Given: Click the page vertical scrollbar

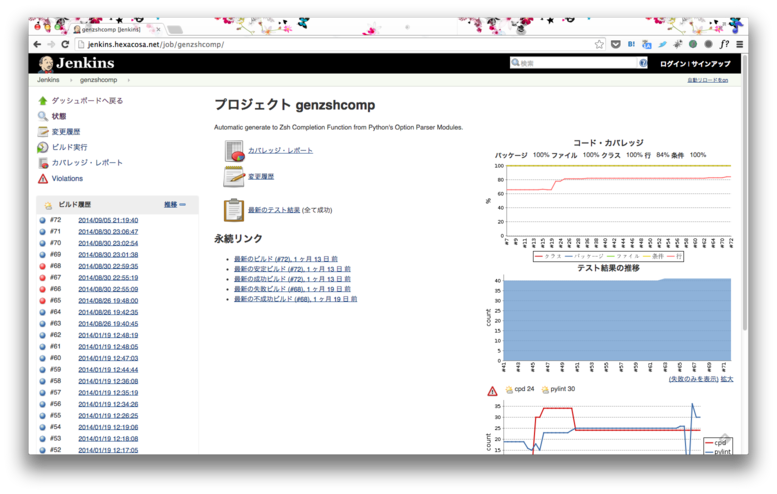Looking at the screenshot, I should coord(745,193).
